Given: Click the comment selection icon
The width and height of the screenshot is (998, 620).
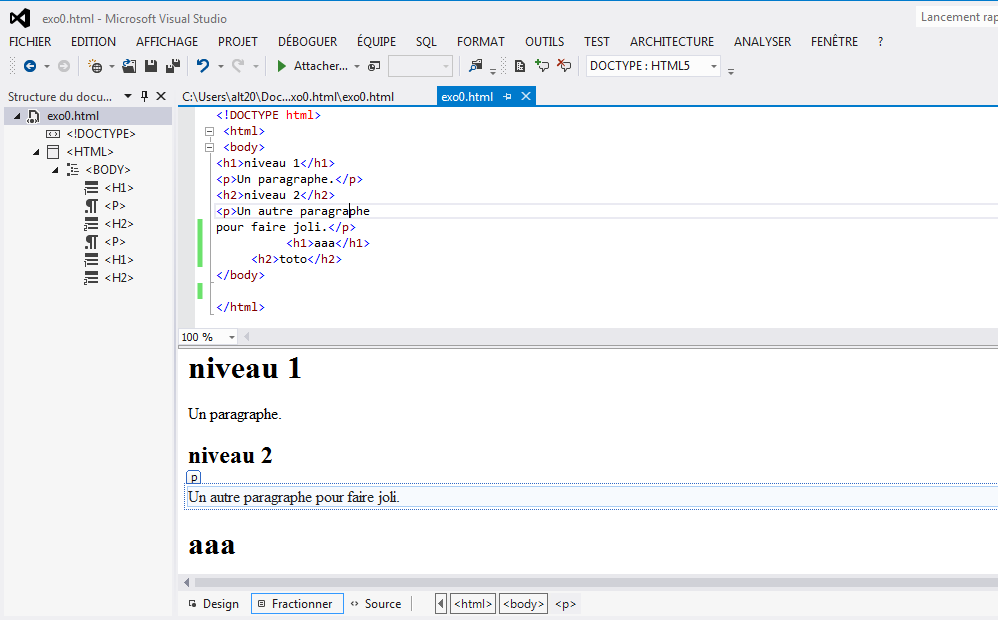Looking at the screenshot, I should [542, 66].
